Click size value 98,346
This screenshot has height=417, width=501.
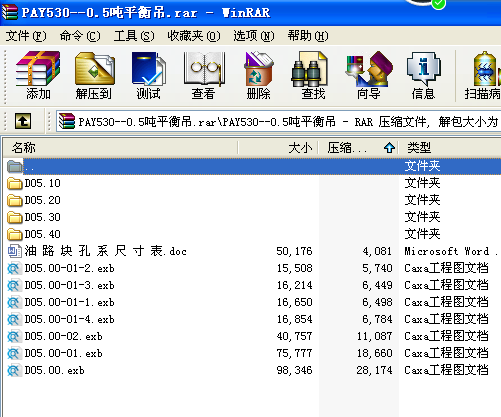294,370
